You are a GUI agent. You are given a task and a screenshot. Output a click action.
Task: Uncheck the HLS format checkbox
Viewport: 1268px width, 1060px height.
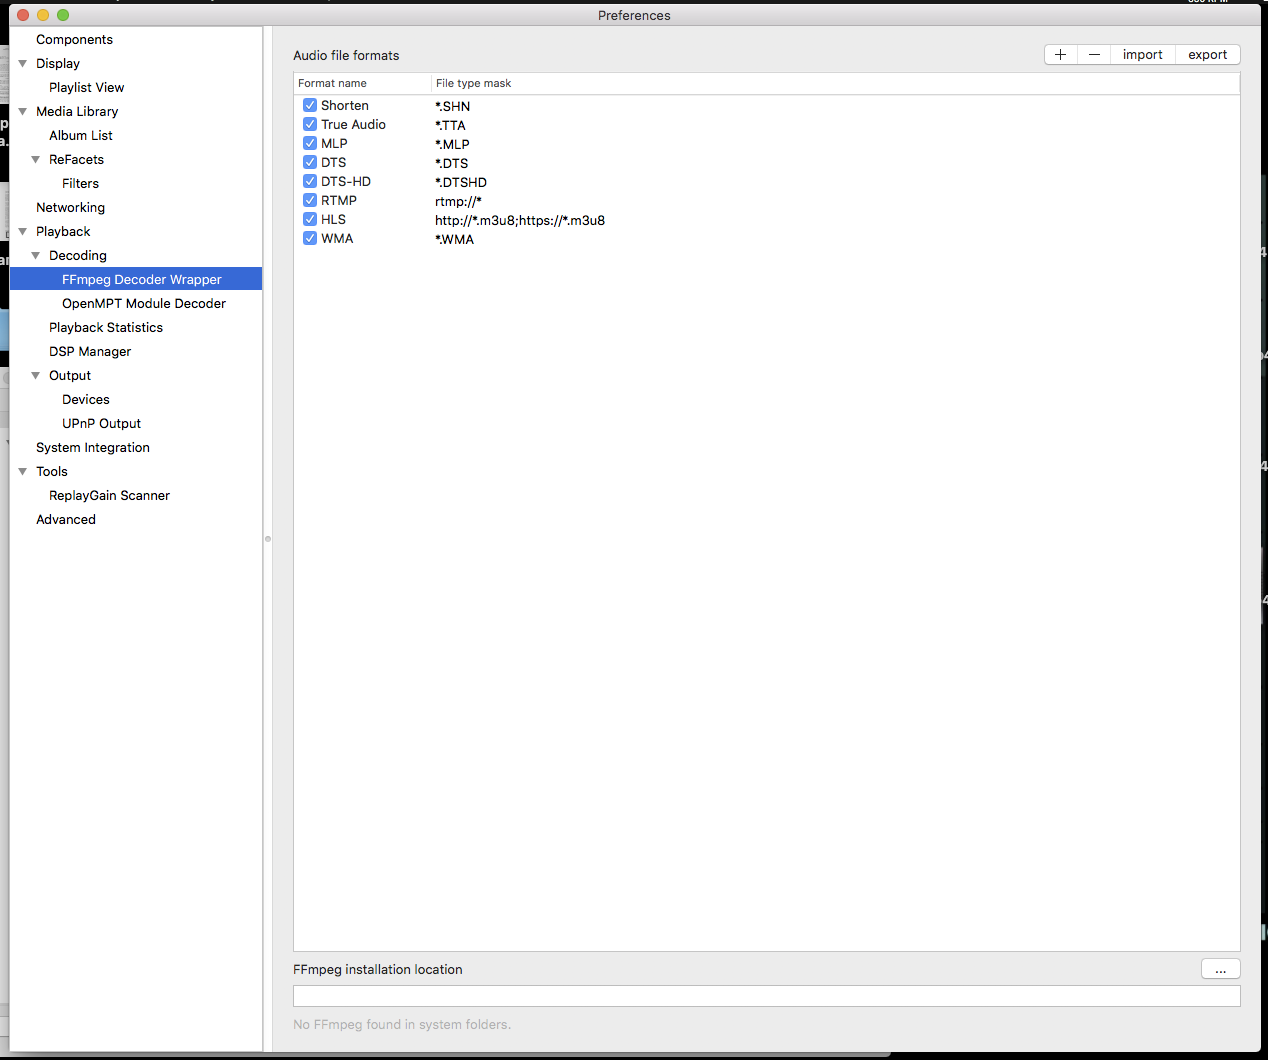coord(310,219)
